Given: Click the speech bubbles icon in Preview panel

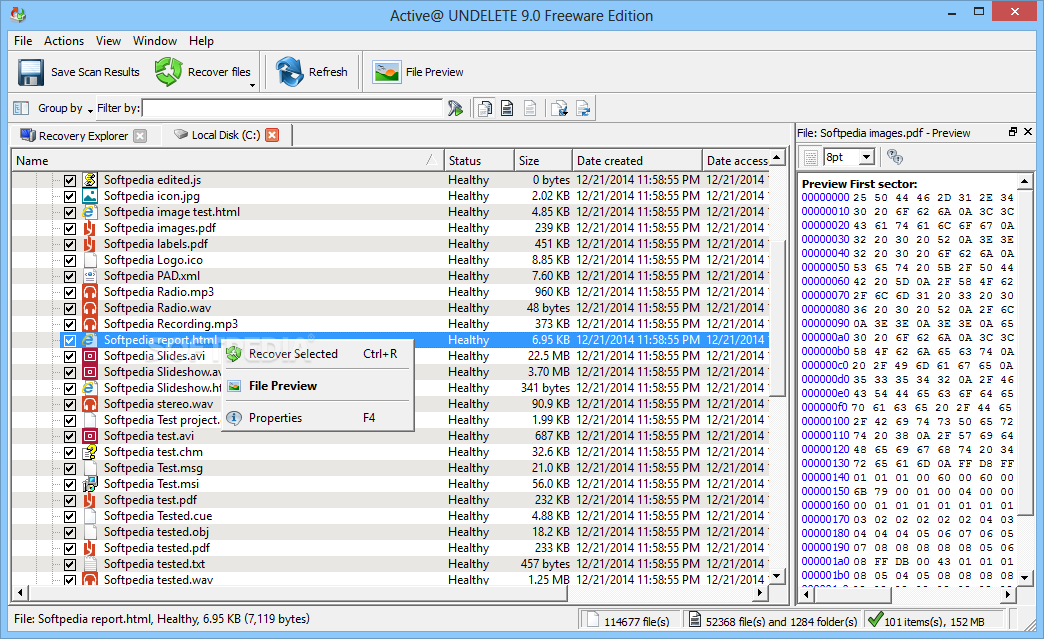Looking at the screenshot, I should [x=895, y=157].
